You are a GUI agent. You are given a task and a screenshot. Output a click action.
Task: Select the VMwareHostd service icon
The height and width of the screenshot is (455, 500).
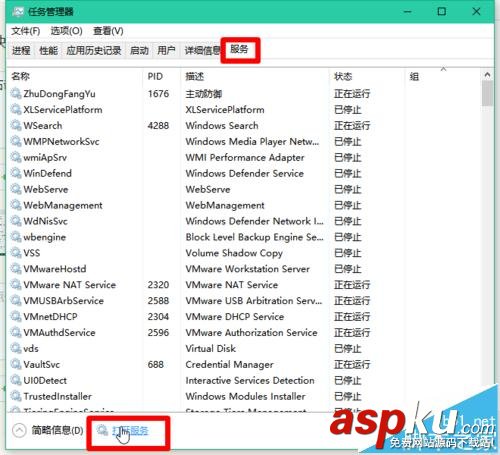(16, 268)
